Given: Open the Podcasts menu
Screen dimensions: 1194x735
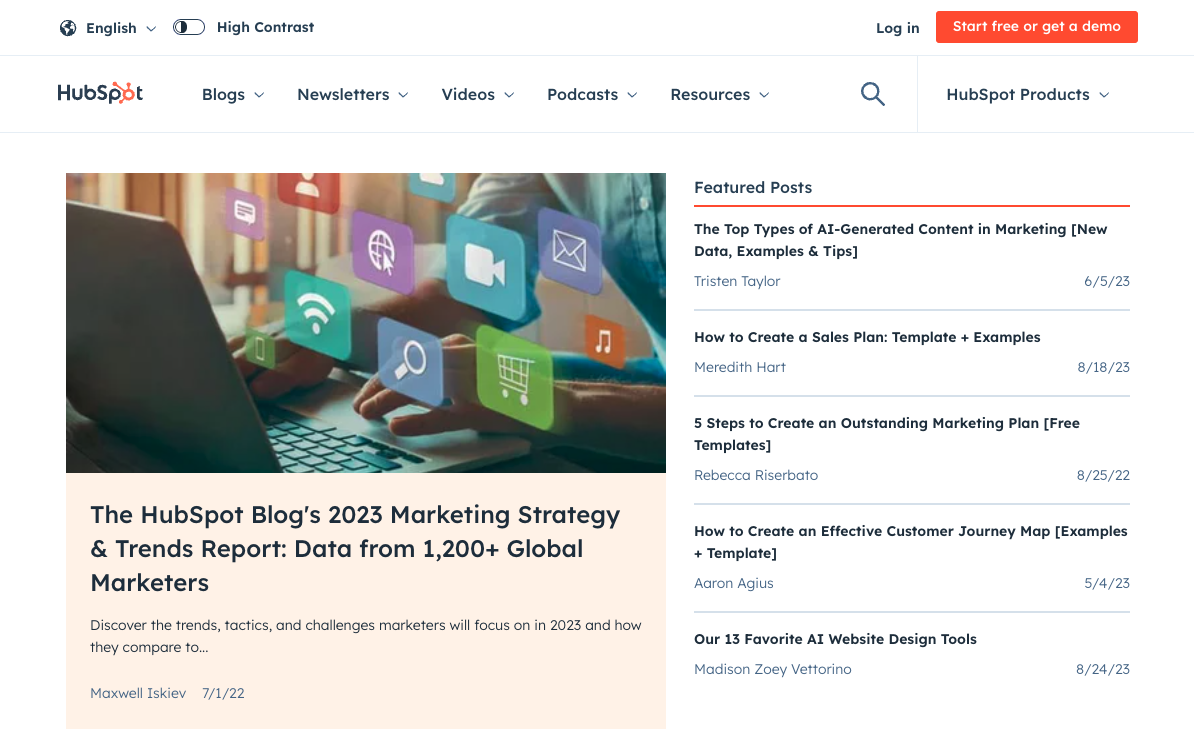Looking at the screenshot, I should [592, 94].
